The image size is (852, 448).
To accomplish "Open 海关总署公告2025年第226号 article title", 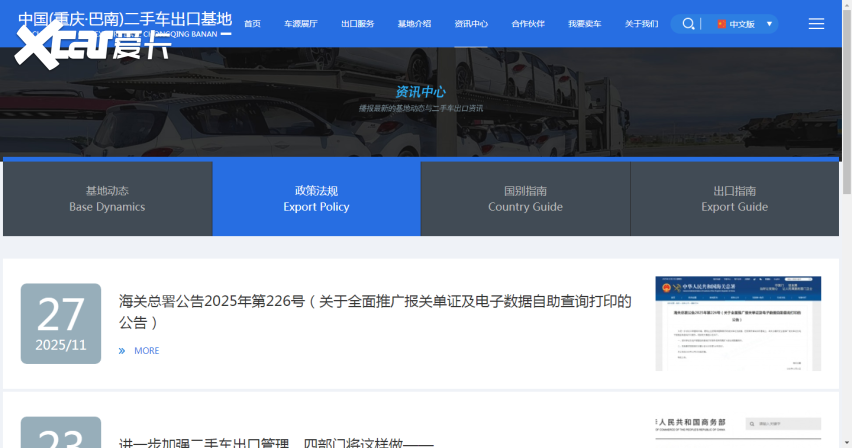I will pyautogui.click(x=375, y=312).
